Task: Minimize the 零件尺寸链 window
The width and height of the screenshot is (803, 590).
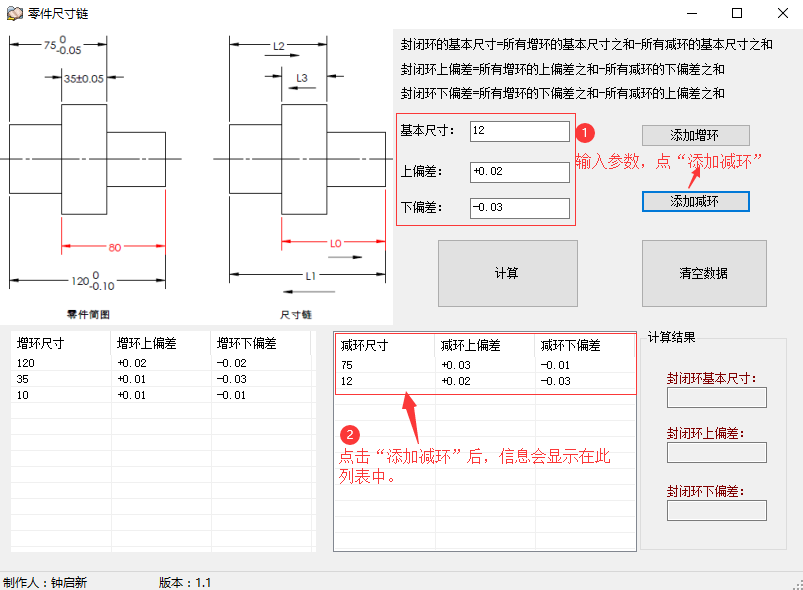Action: click(x=692, y=13)
